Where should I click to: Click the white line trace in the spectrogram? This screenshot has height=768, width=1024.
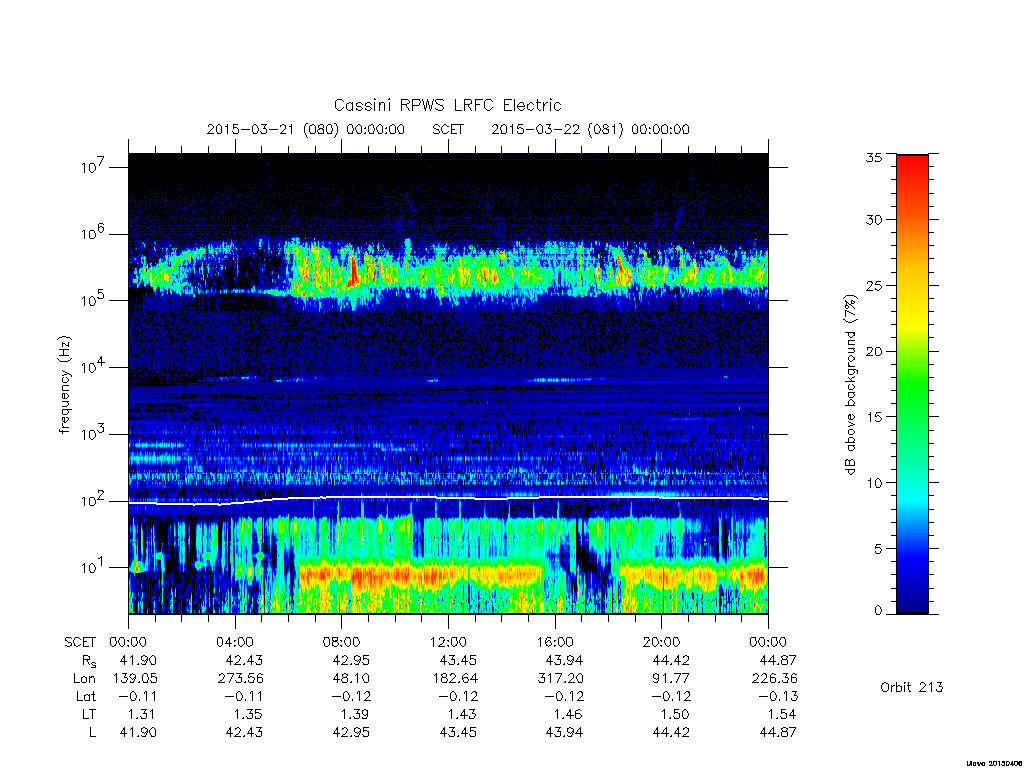[448, 498]
